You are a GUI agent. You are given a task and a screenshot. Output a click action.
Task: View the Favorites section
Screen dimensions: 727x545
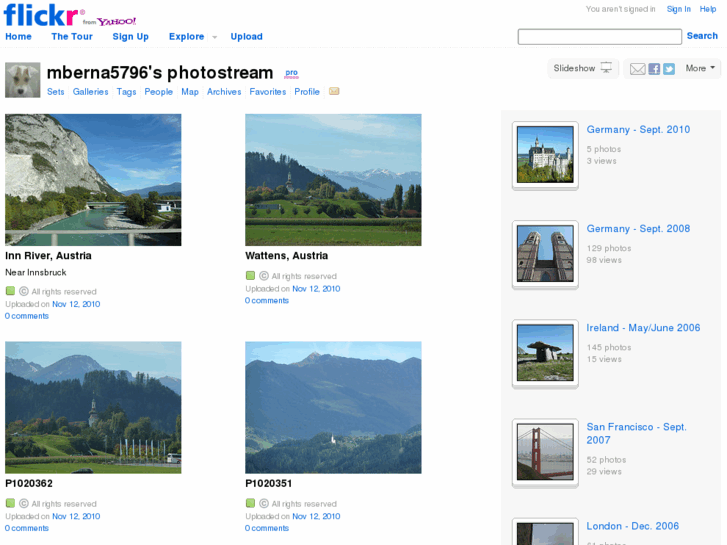(x=268, y=91)
